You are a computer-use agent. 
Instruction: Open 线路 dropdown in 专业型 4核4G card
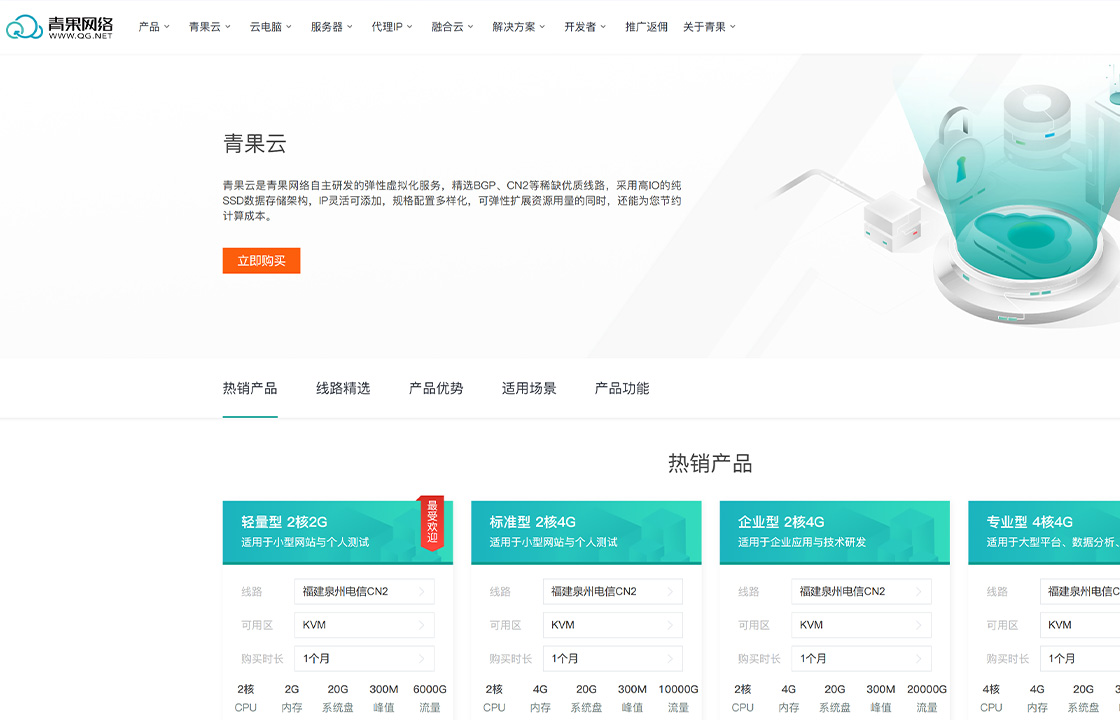[x=1080, y=591]
